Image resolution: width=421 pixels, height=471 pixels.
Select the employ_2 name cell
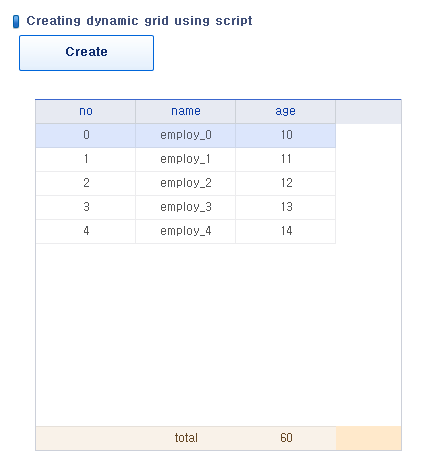tap(185, 183)
